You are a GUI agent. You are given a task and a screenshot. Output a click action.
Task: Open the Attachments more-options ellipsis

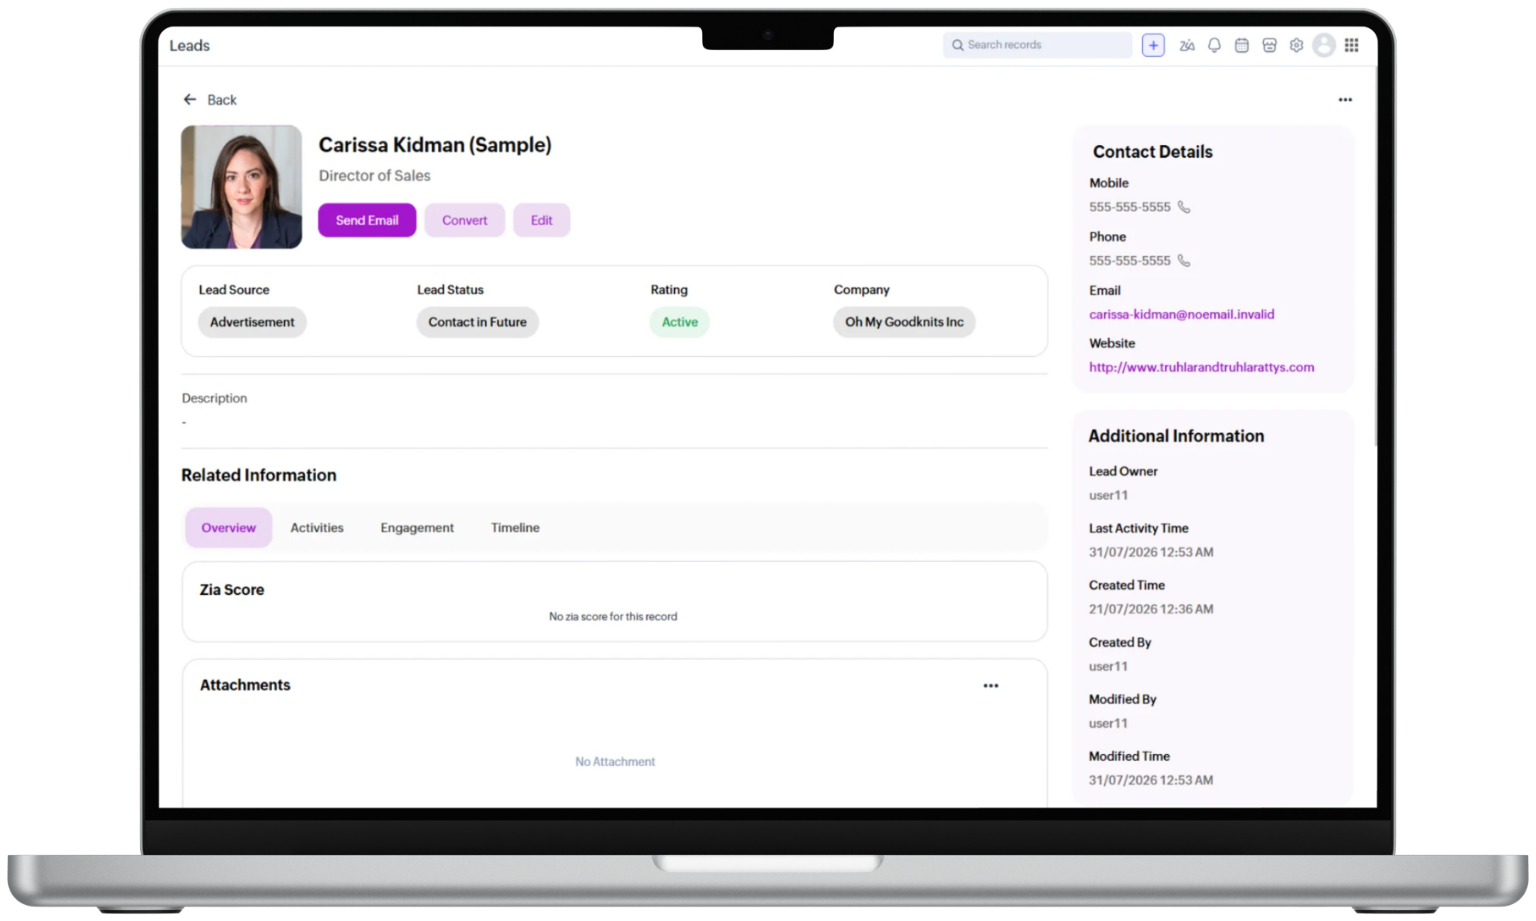pos(990,686)
